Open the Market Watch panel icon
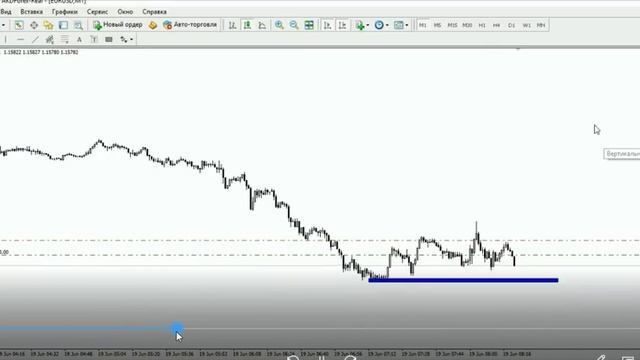 [x=19, y=25]
